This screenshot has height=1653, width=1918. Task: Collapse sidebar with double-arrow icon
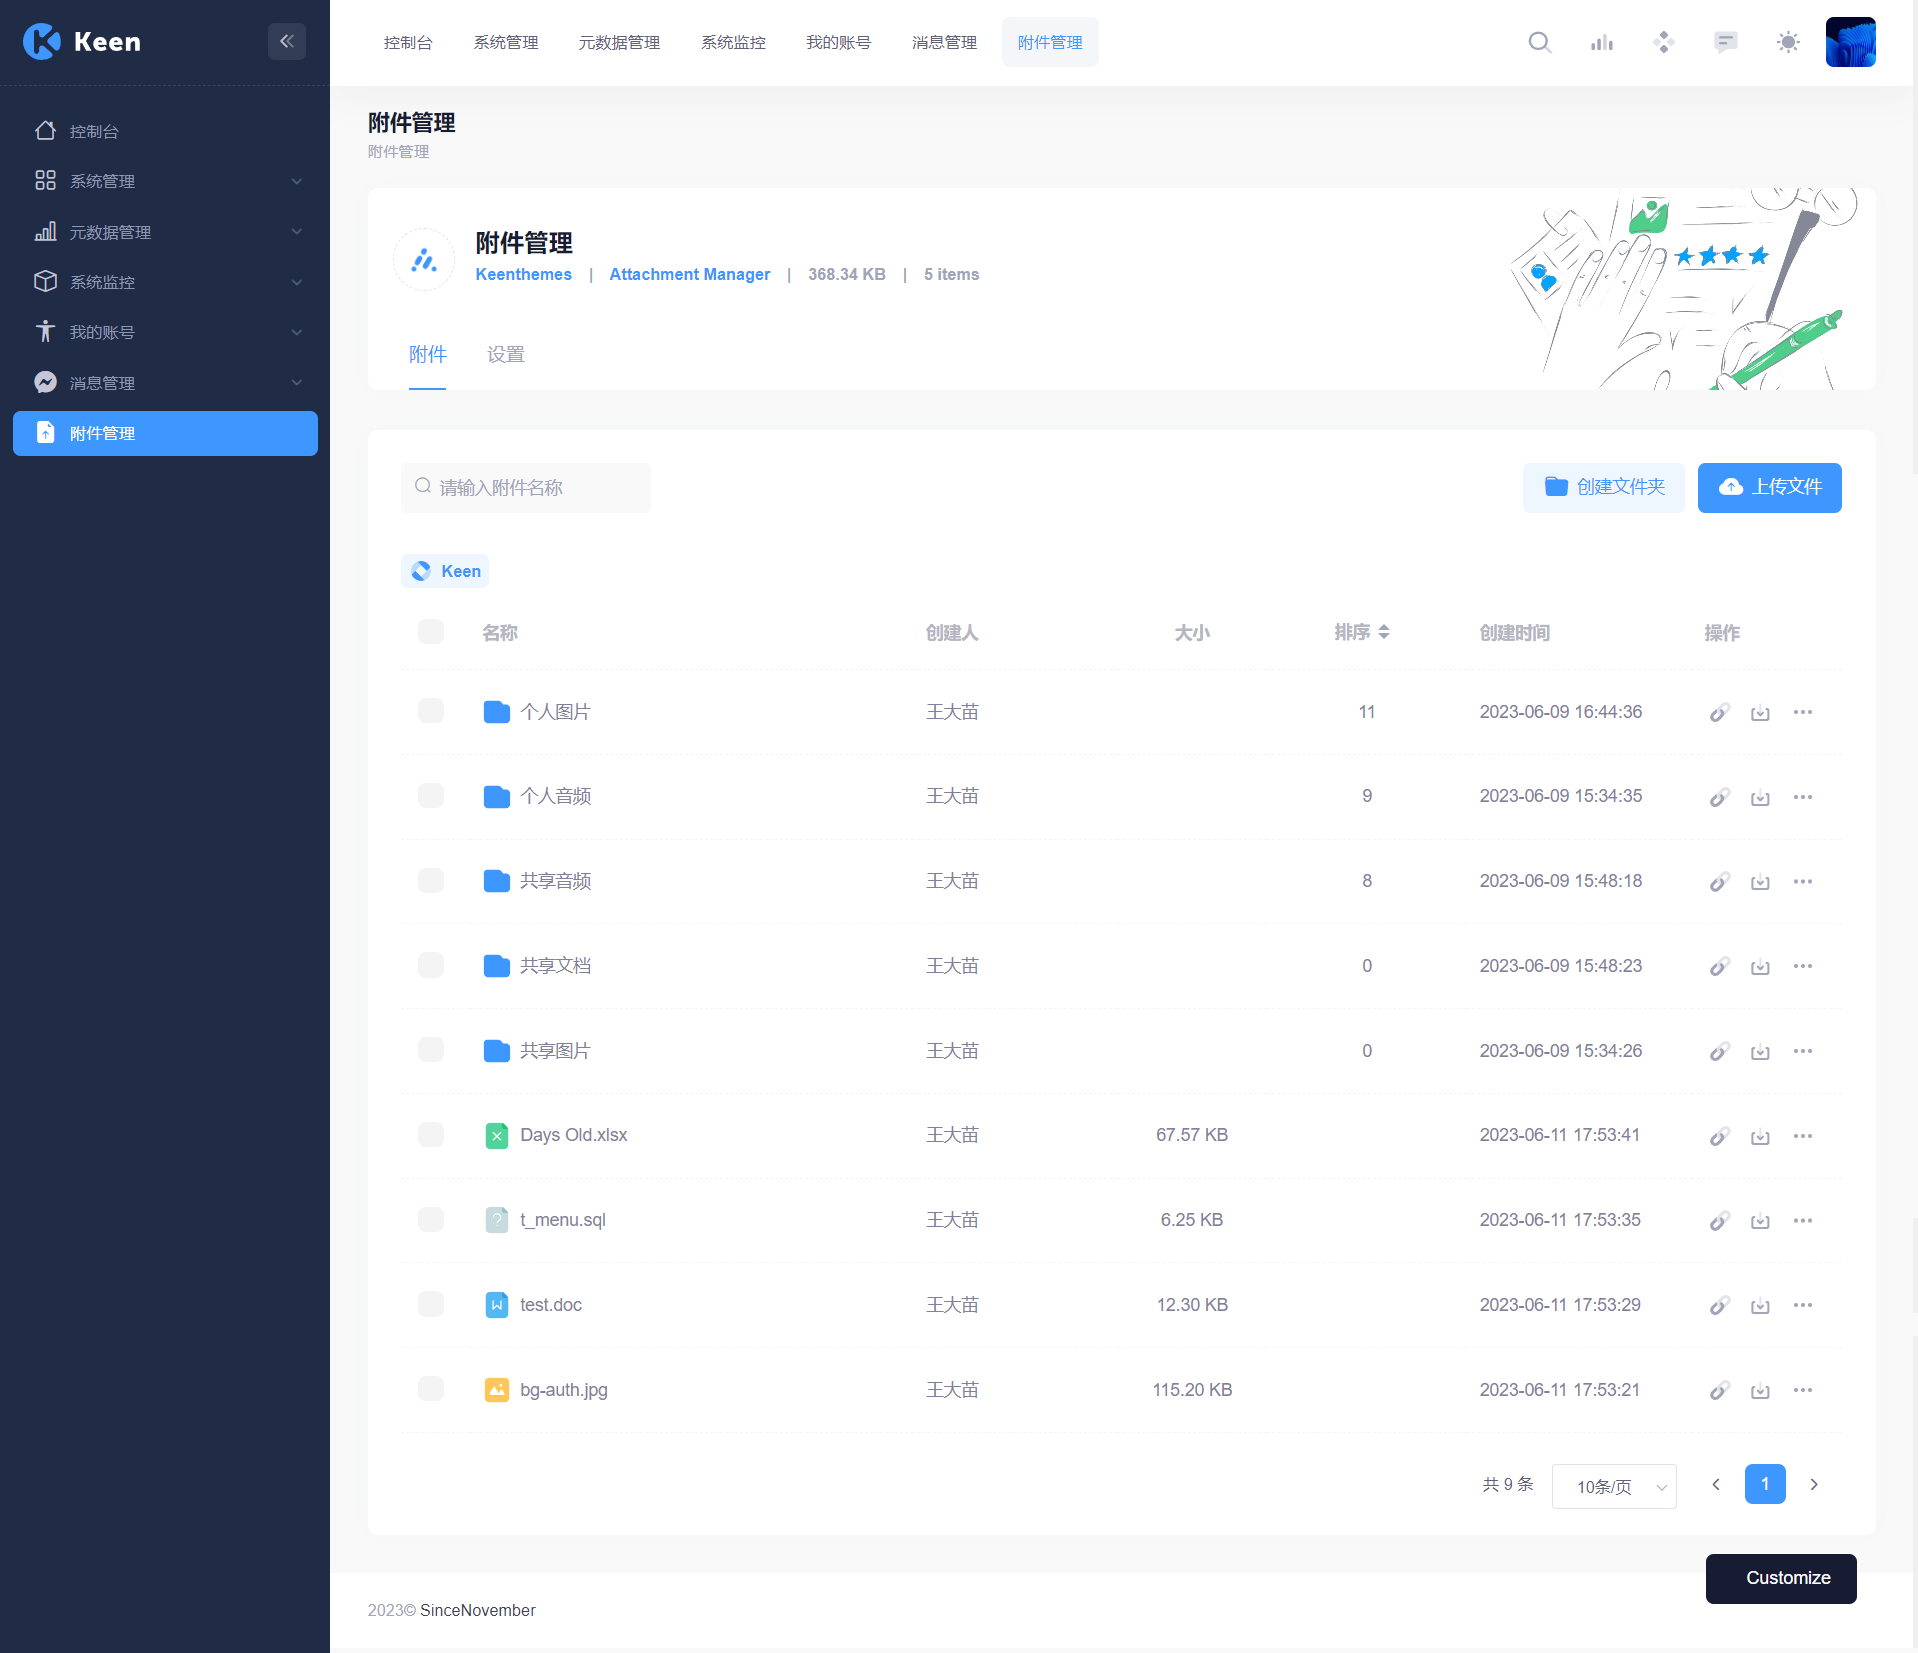click(x=286, y=41)
